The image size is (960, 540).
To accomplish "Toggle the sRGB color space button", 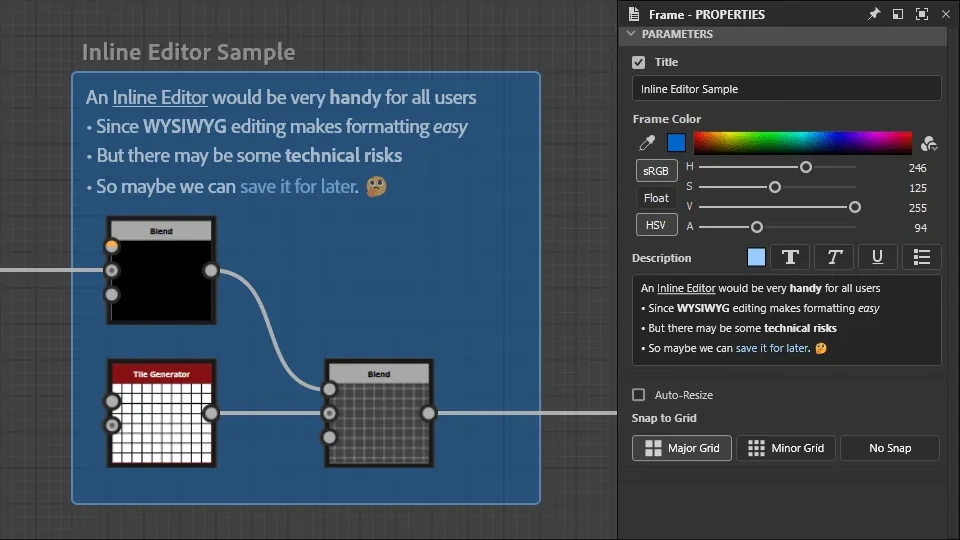I will [656, 171].
